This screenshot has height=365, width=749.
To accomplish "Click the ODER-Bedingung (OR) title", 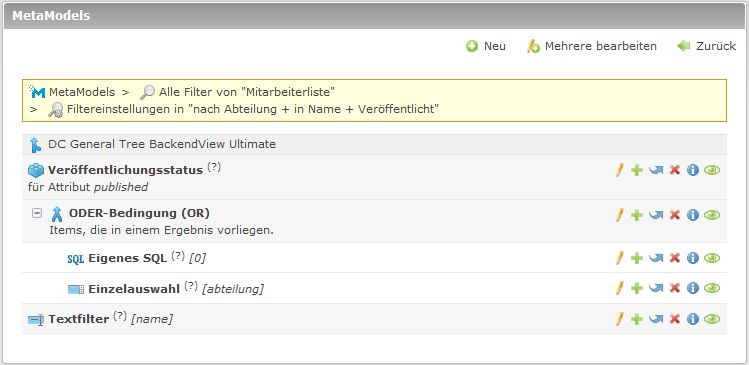I will point(139,213).
